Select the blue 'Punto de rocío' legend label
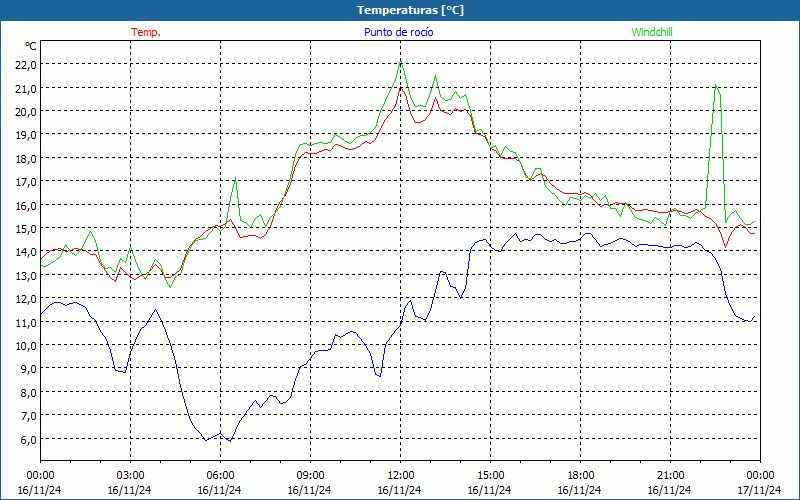Viewport: 800px width, 500px height. (398, 32)
